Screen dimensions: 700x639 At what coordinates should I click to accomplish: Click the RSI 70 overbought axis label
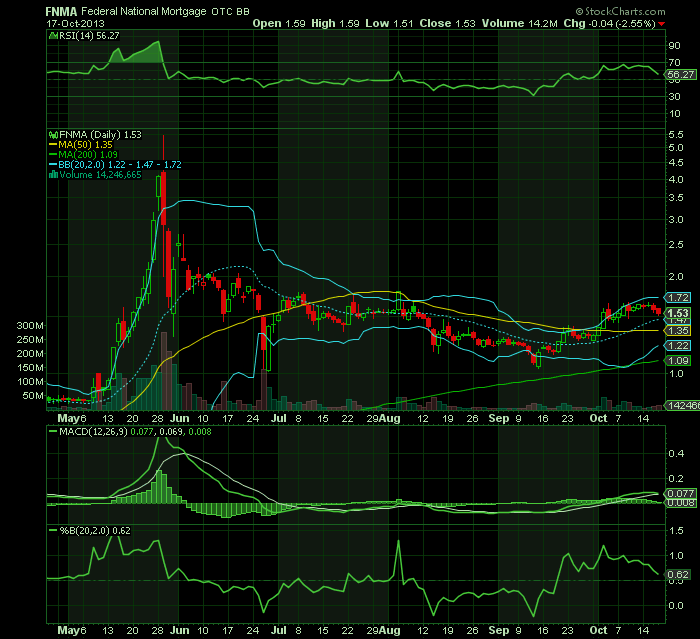coord(675,63)
